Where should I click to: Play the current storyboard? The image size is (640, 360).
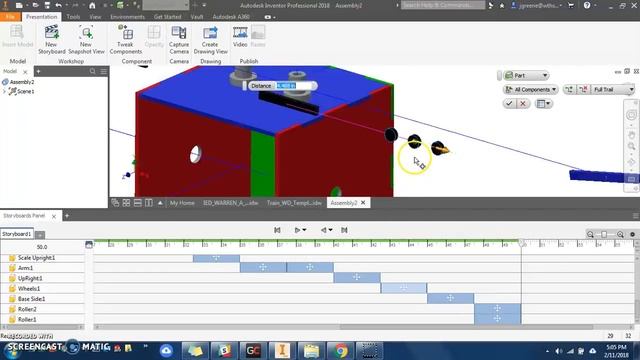coord(297,230)
